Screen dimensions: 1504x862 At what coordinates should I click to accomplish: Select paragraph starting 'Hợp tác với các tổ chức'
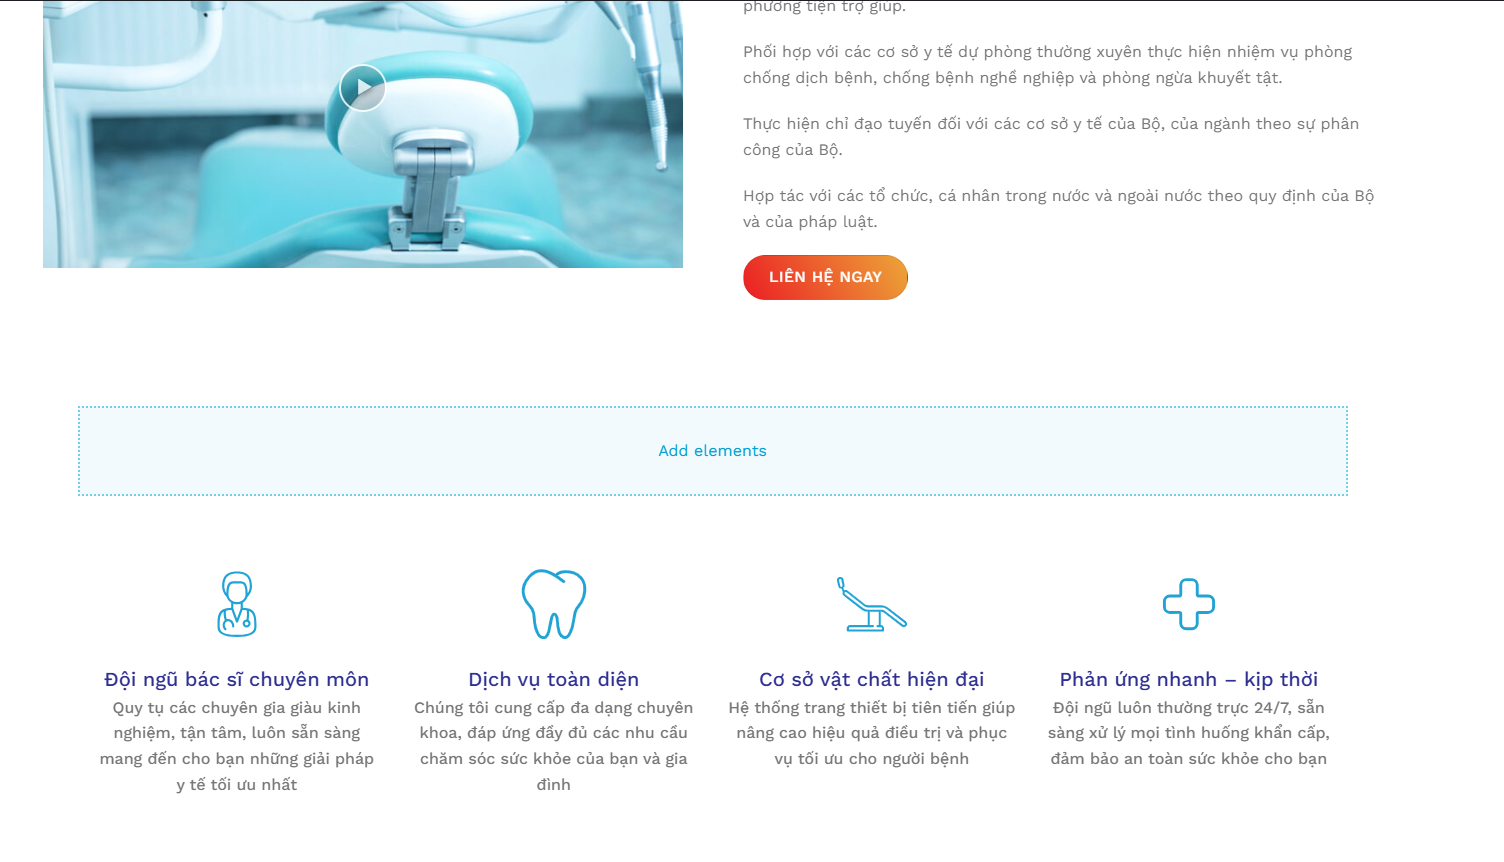(x=1059, y=209)
